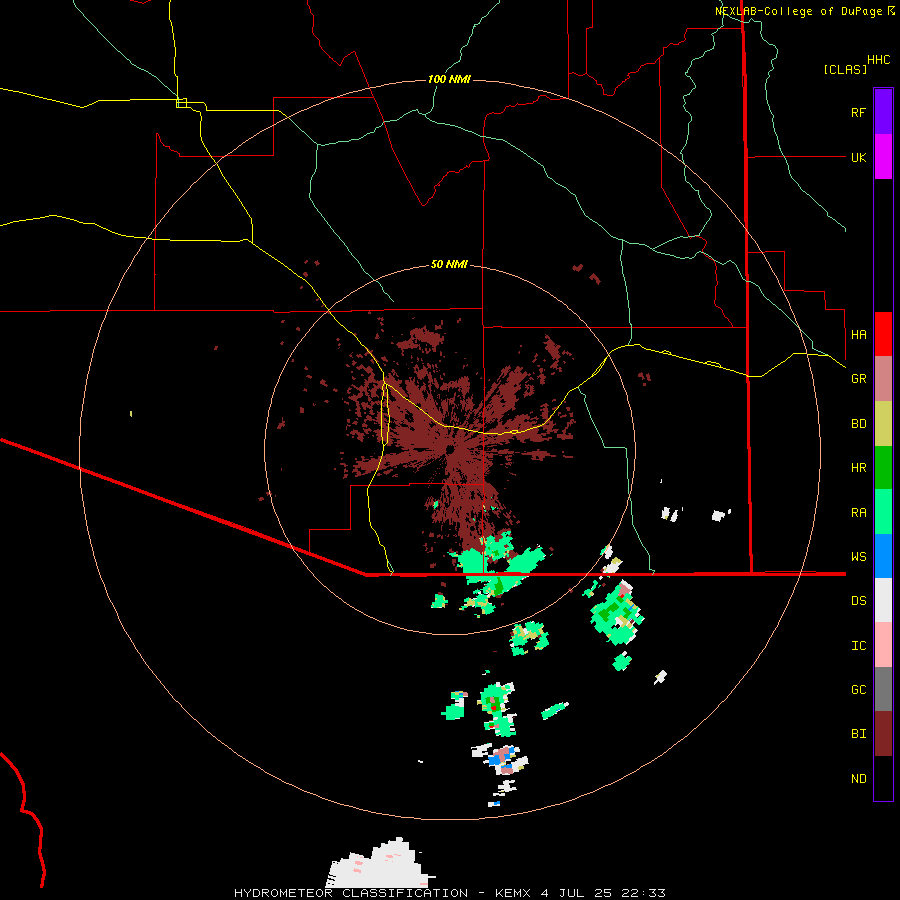
Task: Click the IC legend label
Action: [858, 646]
